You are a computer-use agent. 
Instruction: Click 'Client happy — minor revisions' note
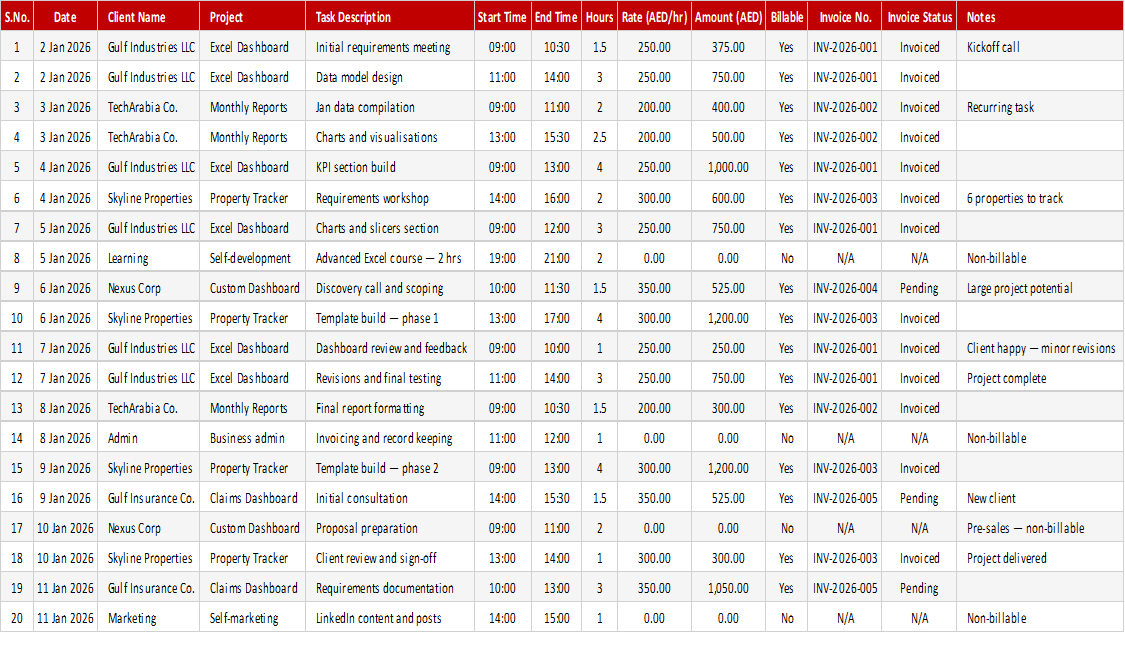pos(1041,348)
